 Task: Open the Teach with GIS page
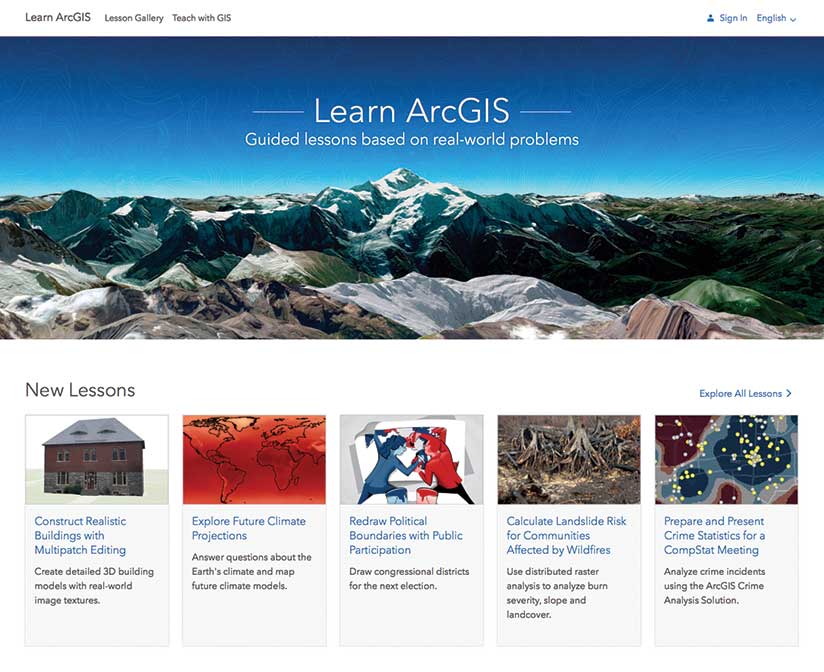click(201, 18)
